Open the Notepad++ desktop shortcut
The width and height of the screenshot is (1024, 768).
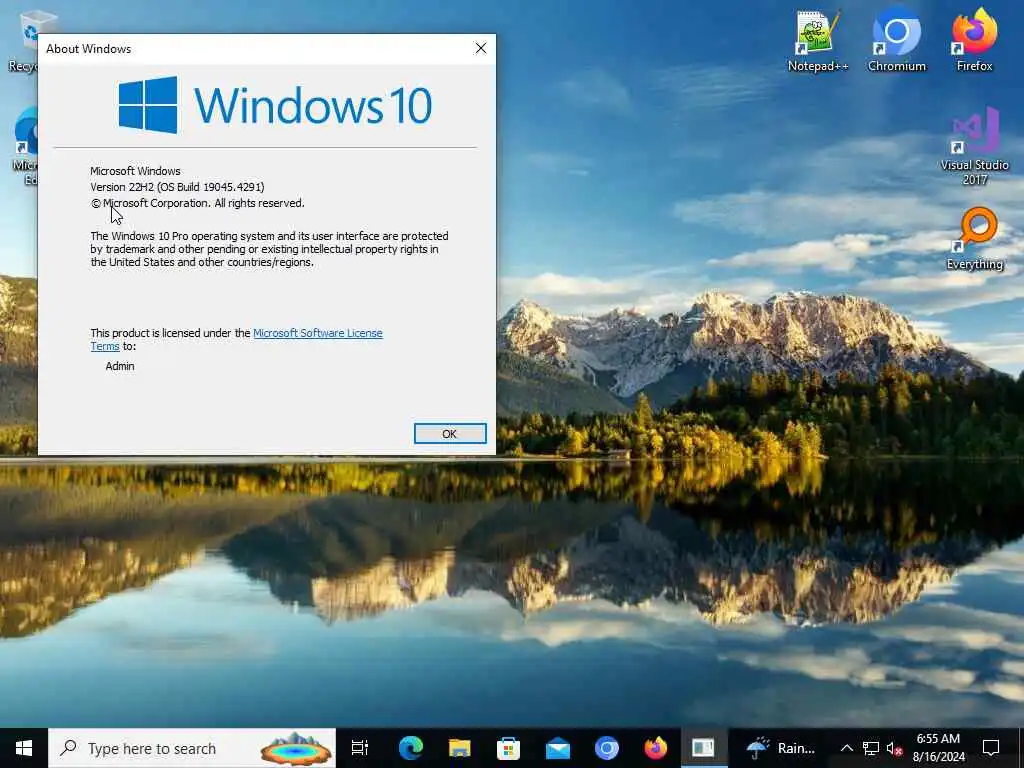[817, 41]
